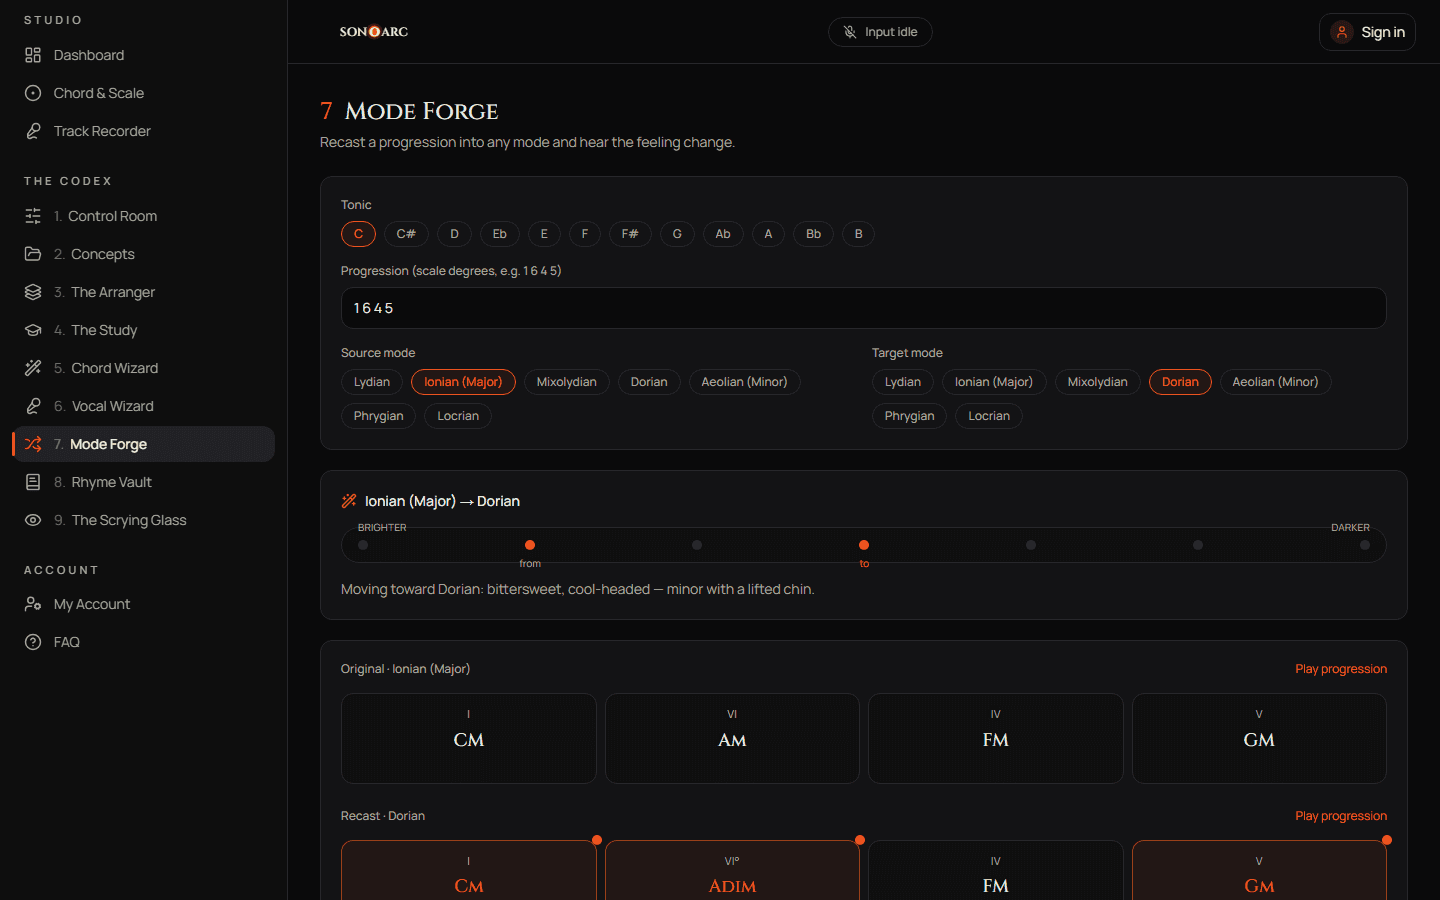
Task: Select tonic C#
Action: pos(406,234)
